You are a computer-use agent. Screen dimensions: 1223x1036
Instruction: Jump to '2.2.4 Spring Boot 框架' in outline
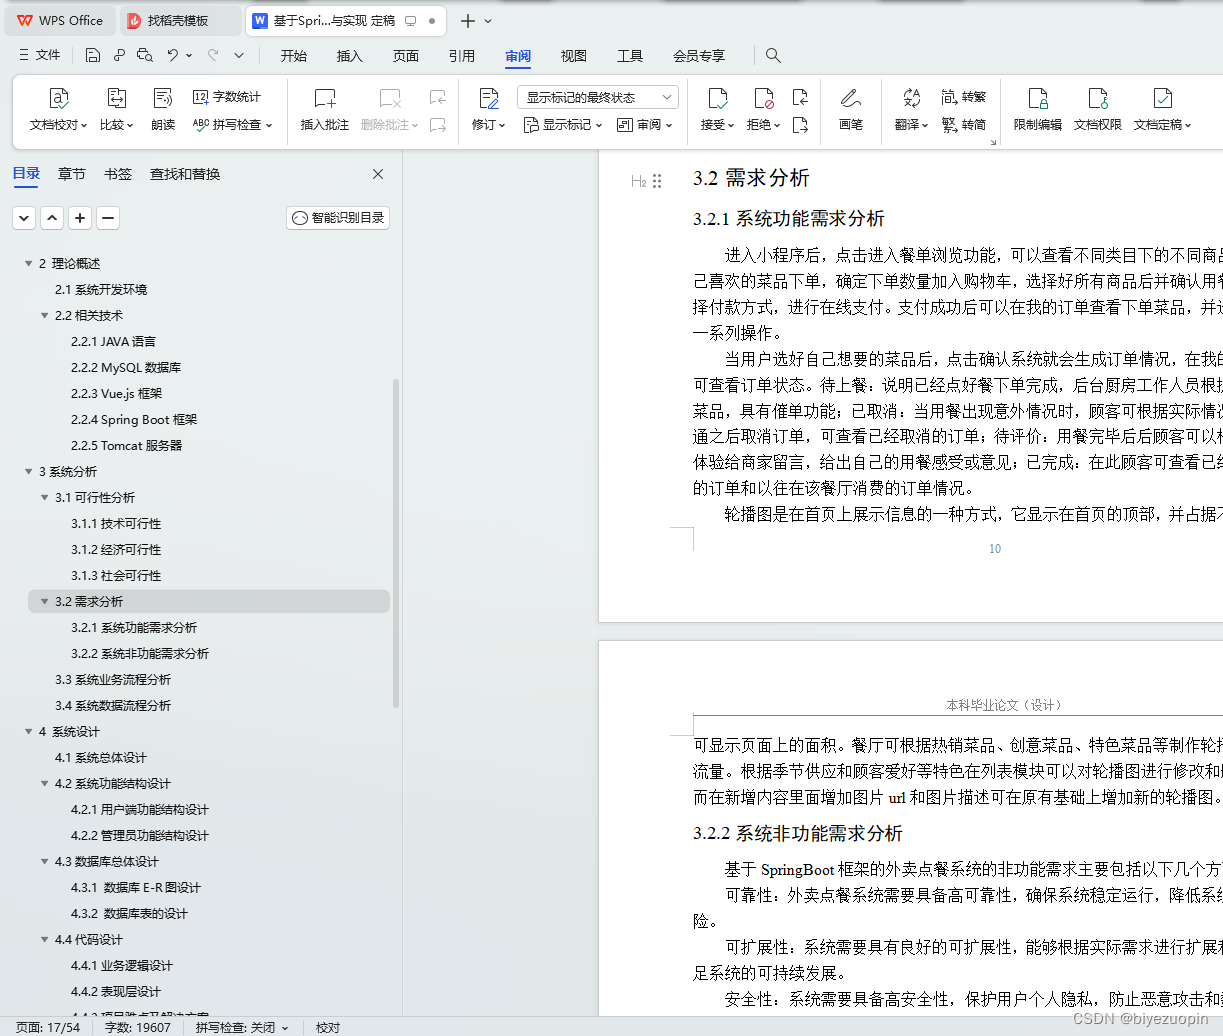pos(134,420)
